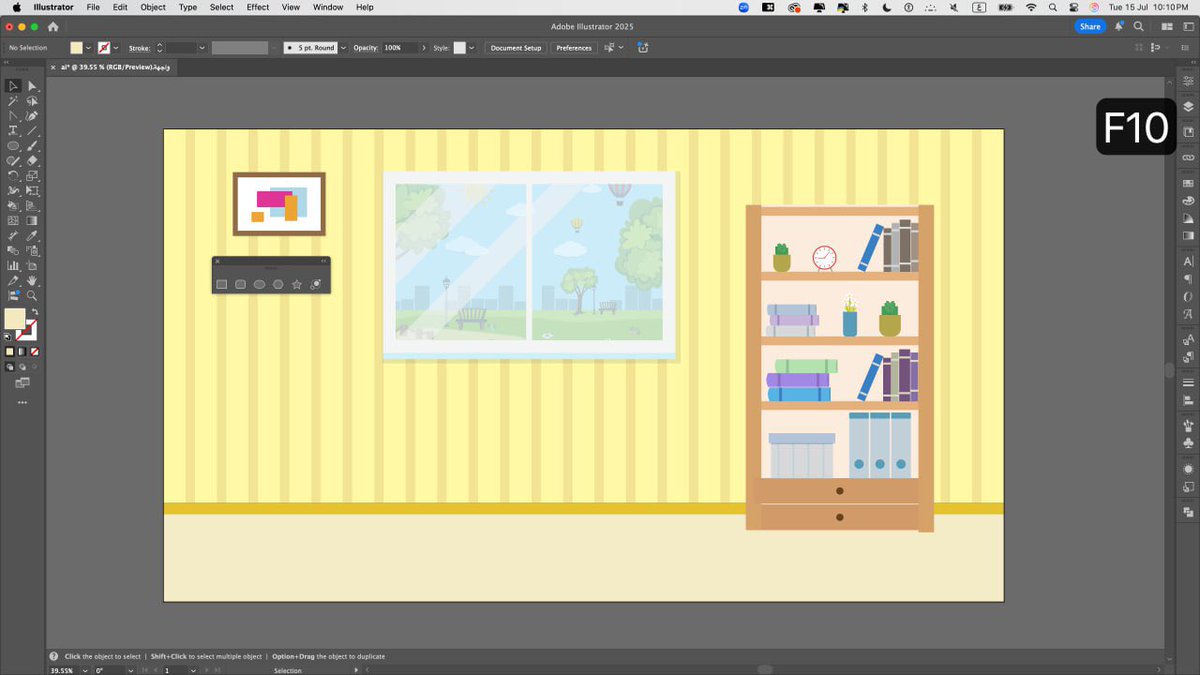Select the Line Segment tool
Image resolution: width=1200 pixels, height=675 pixels.
[x=32, y=131]
